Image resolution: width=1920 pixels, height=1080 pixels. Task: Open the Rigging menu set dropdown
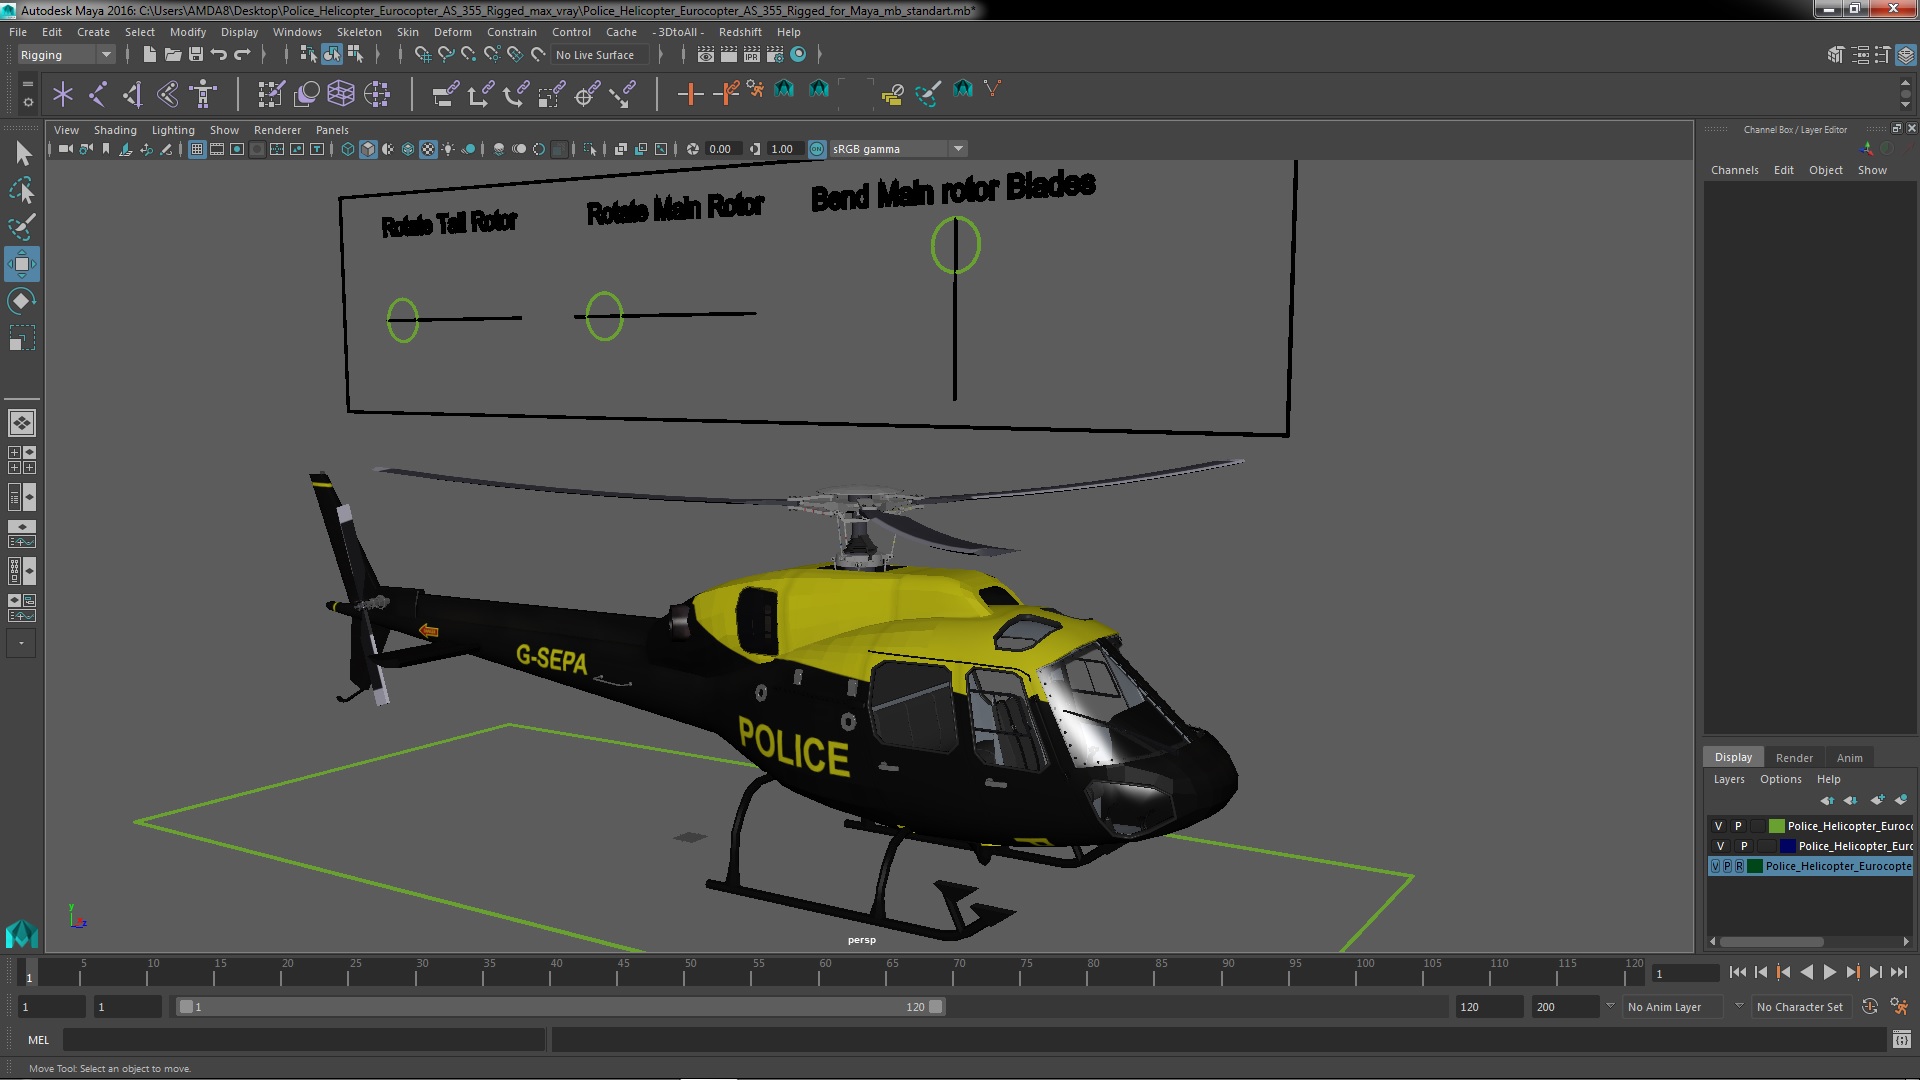coord(65,55)
